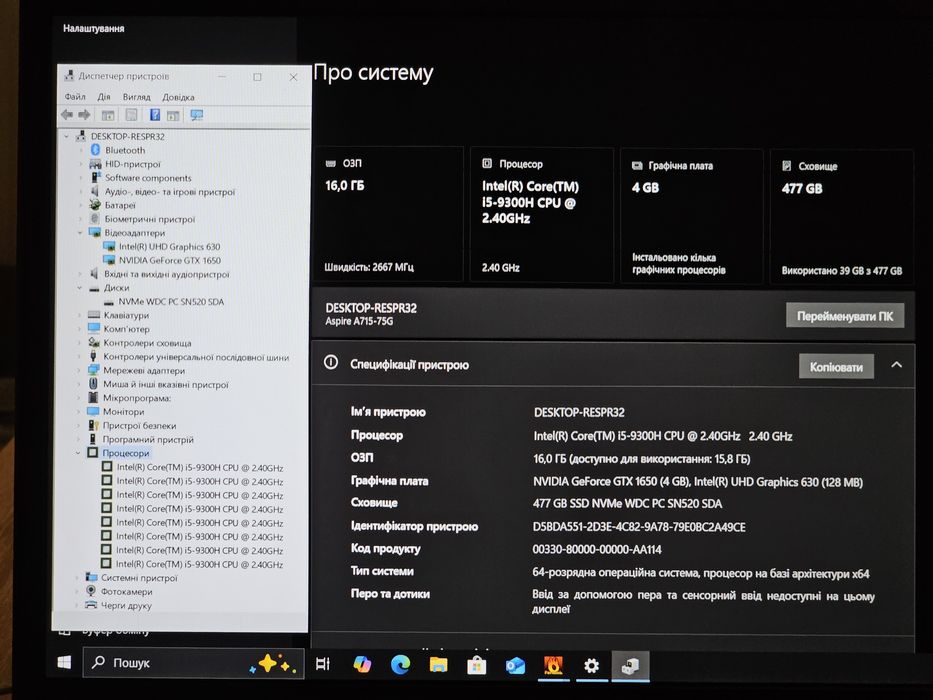The width and height of the screenshot is (933, 700).
Task: Open the Процесор summary card
Action: (x=541, y=215)
